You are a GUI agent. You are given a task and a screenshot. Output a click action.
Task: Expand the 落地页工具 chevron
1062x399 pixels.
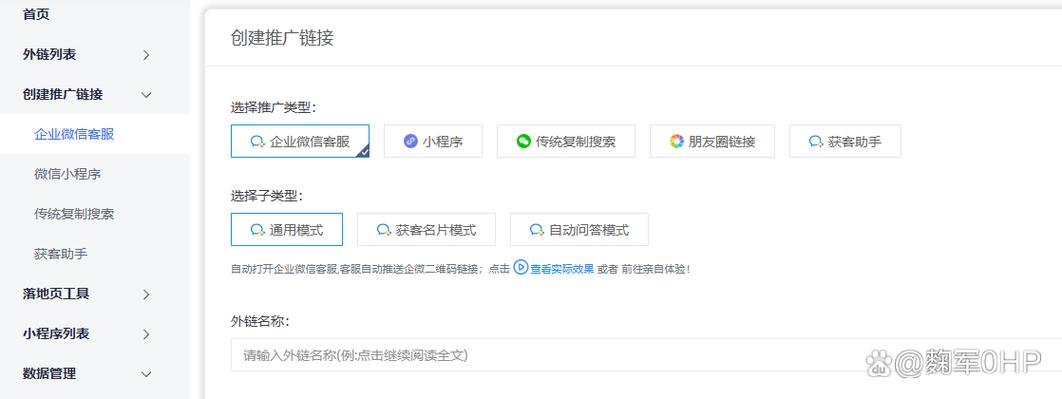click(146, 295)
